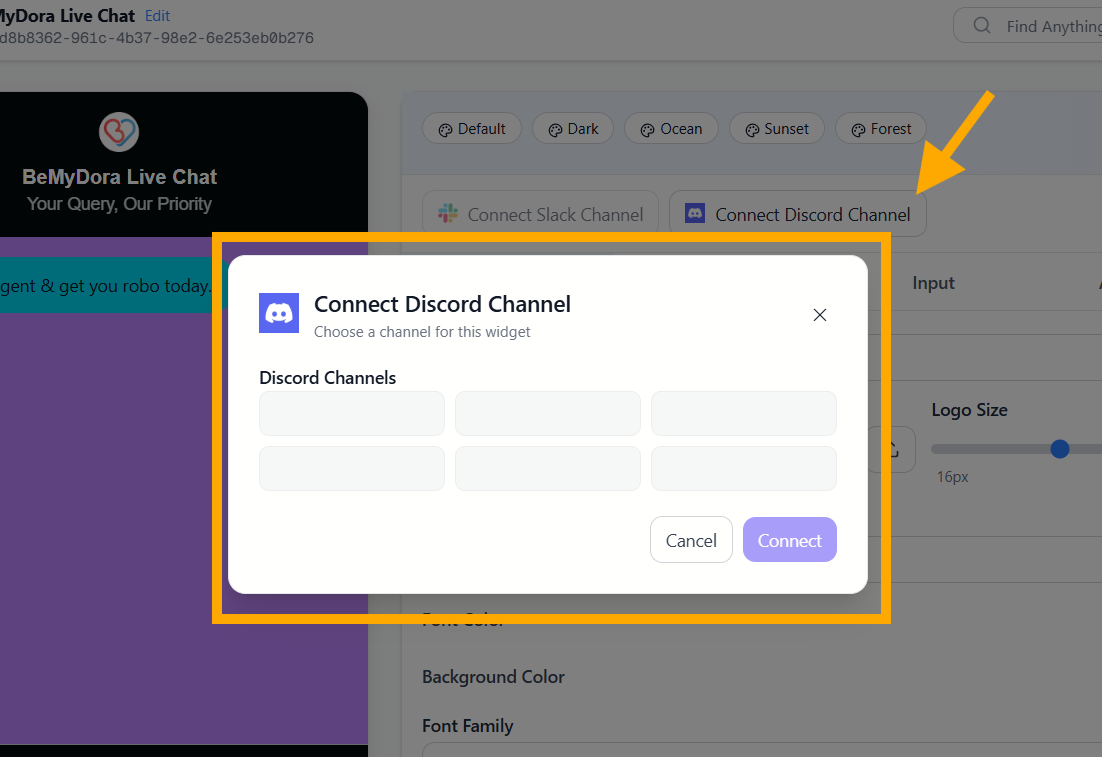Click the Edit link beside the widget title

pyautogui.click(x=157, y=16)
